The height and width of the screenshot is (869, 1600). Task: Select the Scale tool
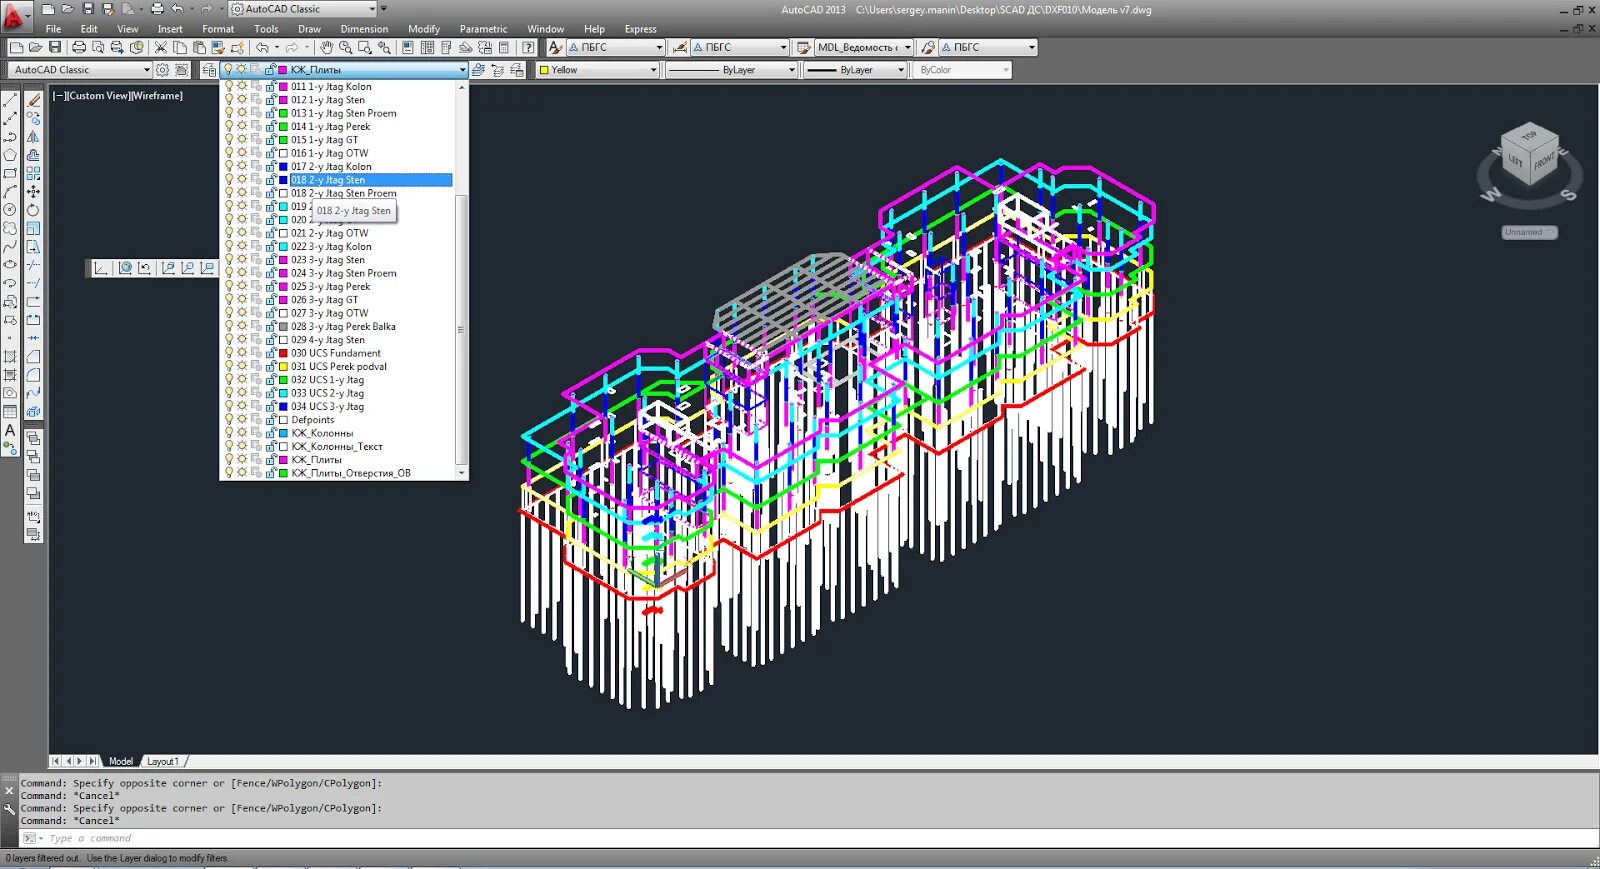tap(33, 228)
